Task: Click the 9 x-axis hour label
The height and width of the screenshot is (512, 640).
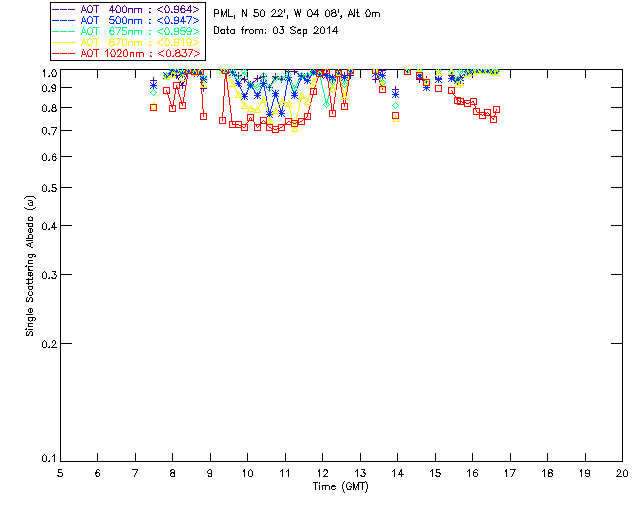Action: (210, 473)
